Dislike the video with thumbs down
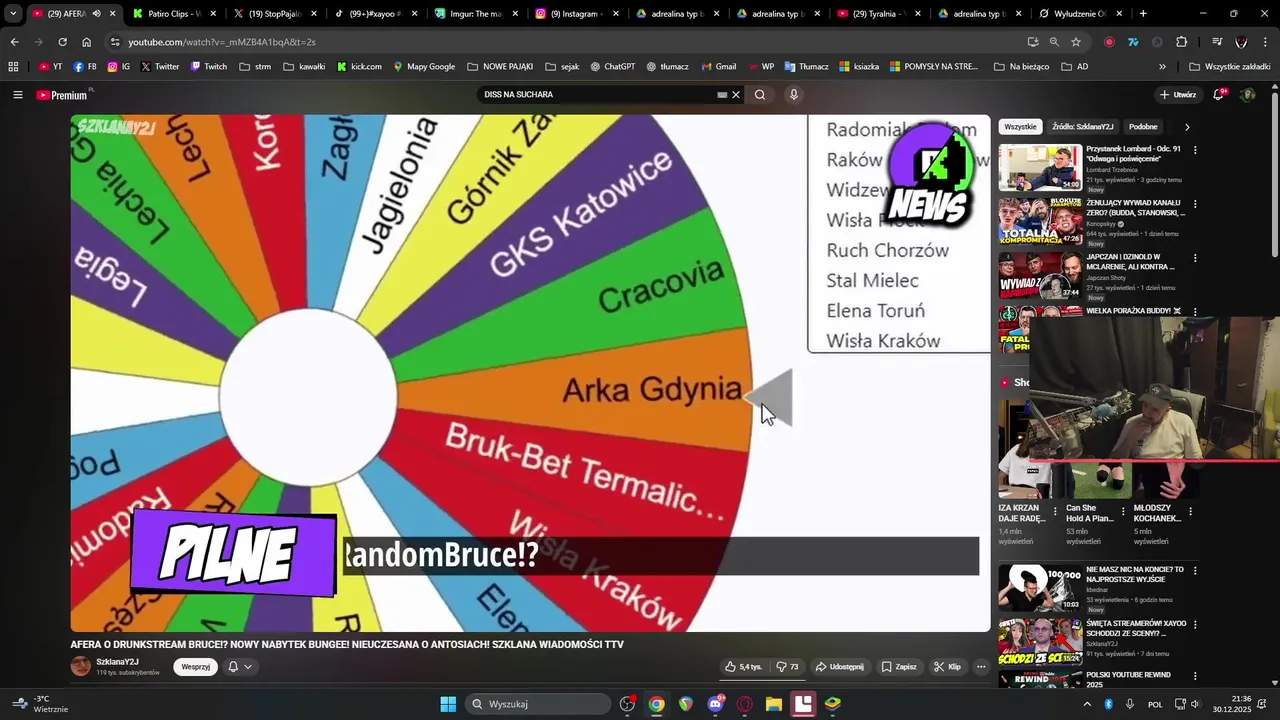Image resolution: width=1280 pixels, height=720 pixels. (x=788, y=667)
